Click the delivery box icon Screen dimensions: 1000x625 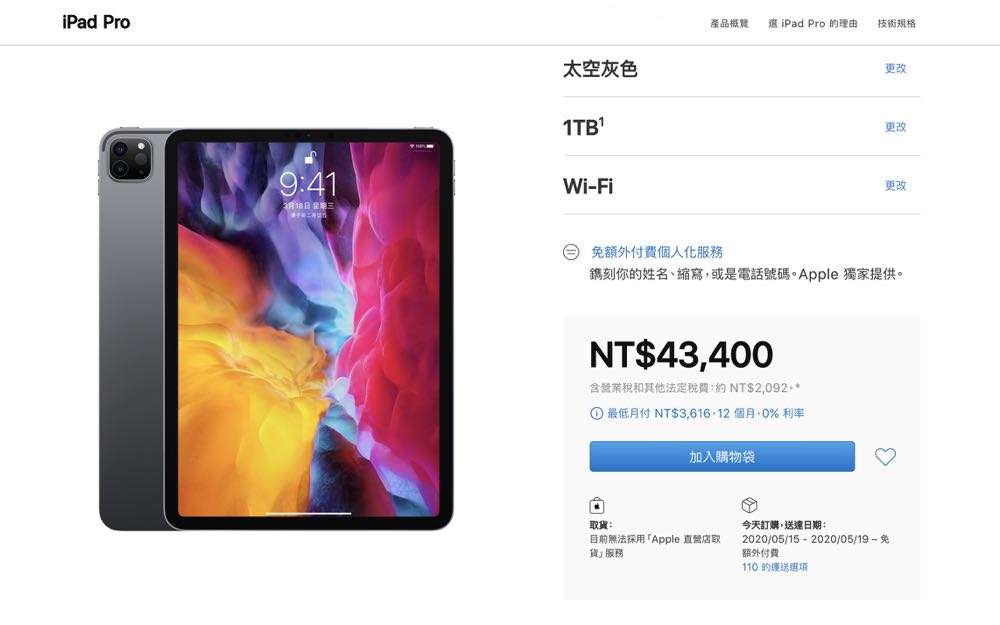(x=749, y=505)
